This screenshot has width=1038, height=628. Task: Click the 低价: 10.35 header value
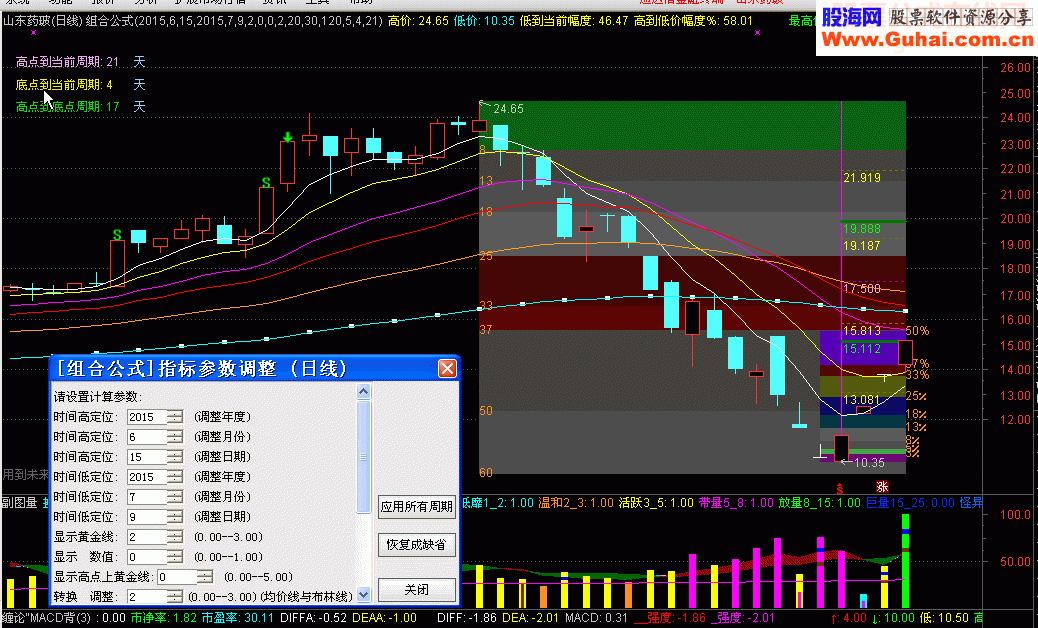click(484, 21)
